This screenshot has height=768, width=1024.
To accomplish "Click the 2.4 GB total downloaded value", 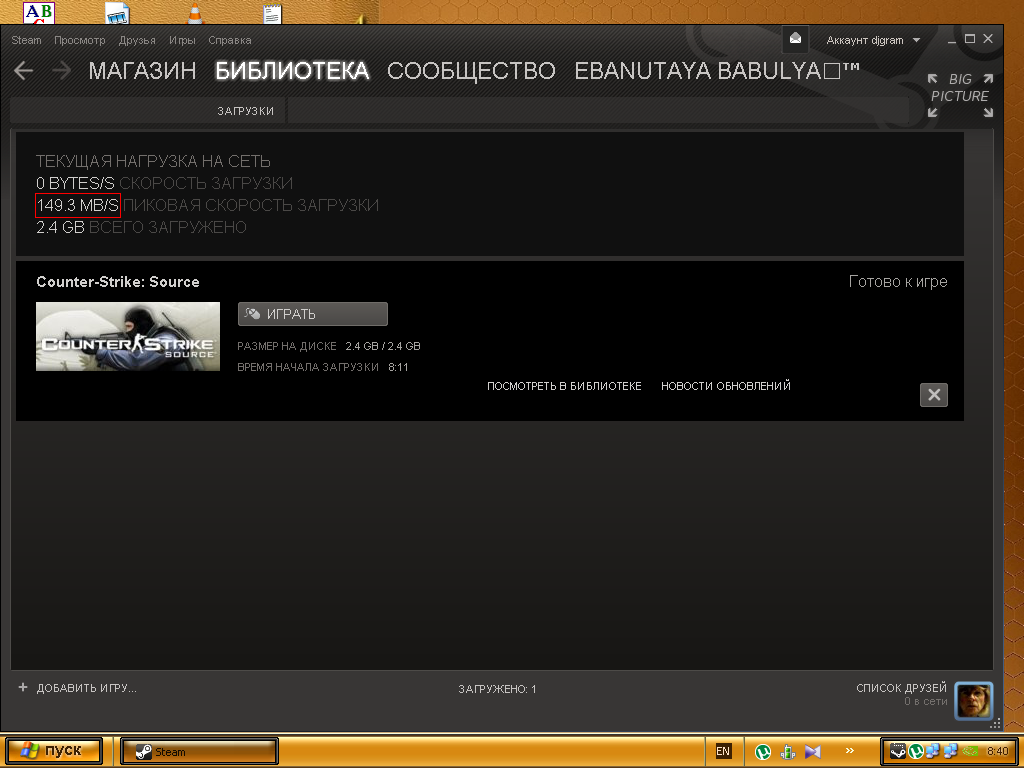I will [x=60, y=227].
